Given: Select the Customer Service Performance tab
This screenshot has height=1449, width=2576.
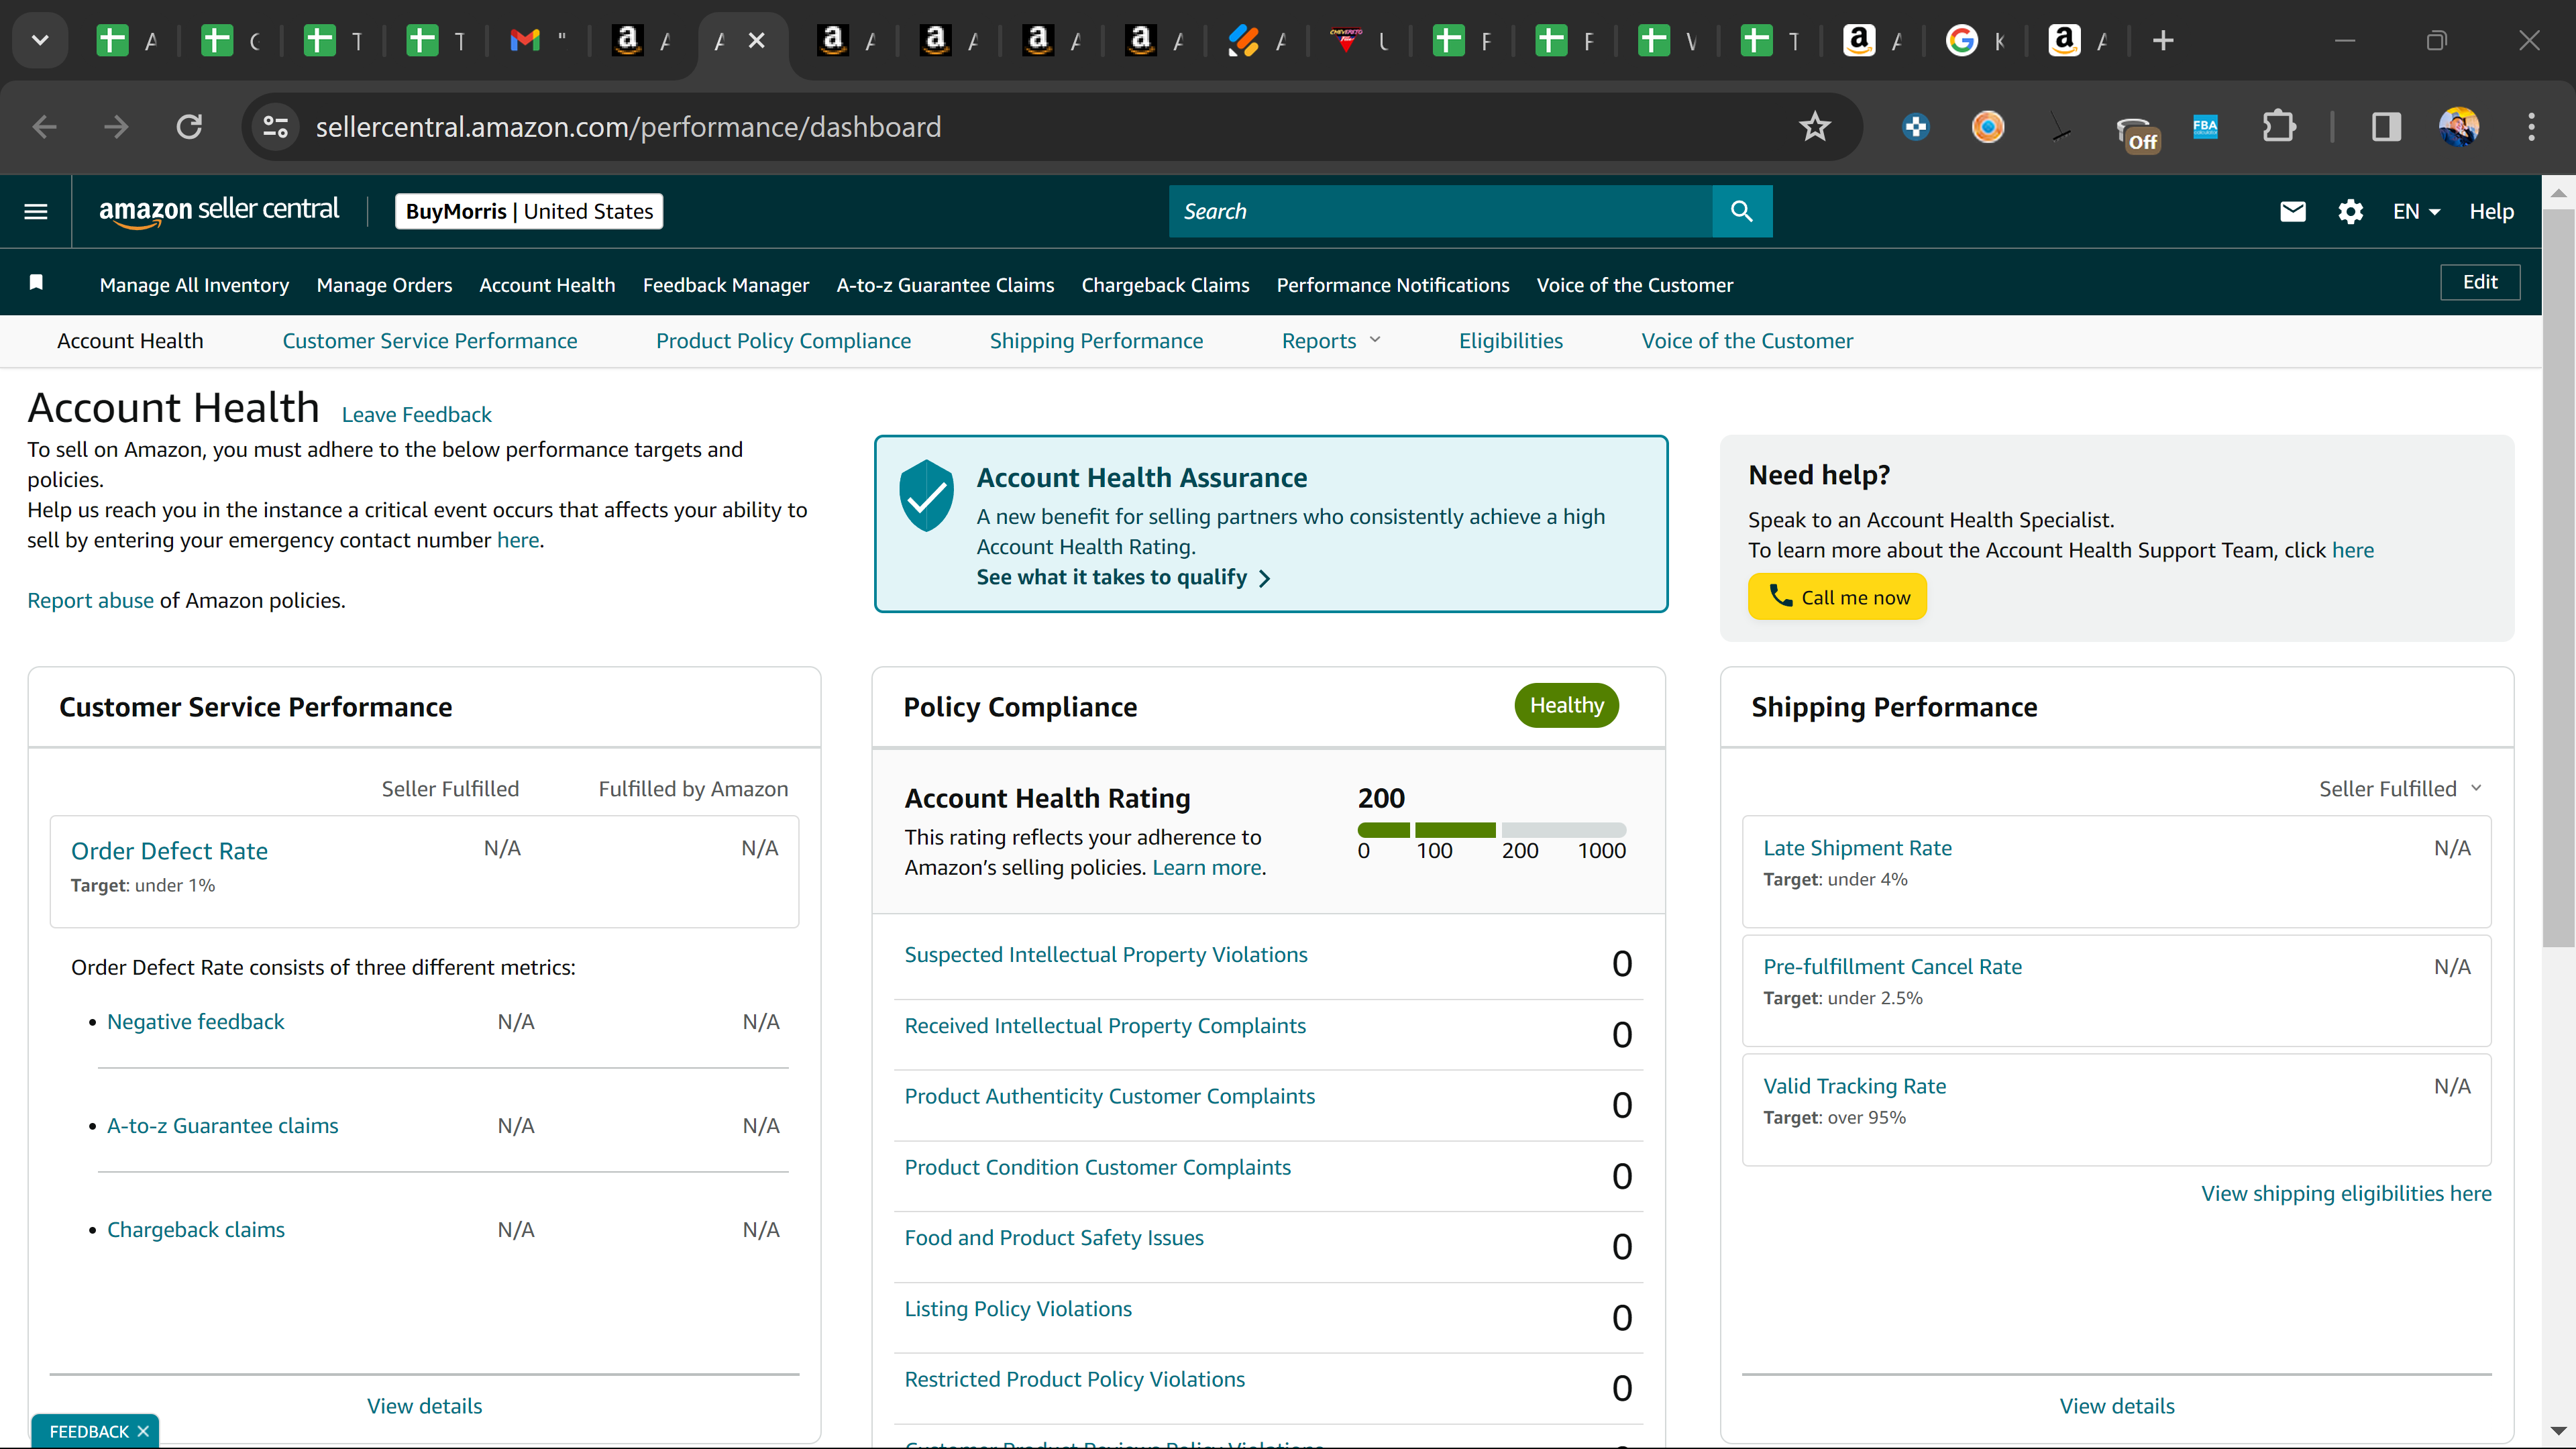Looking at the screenshot, I should click(x=430, y=341).
